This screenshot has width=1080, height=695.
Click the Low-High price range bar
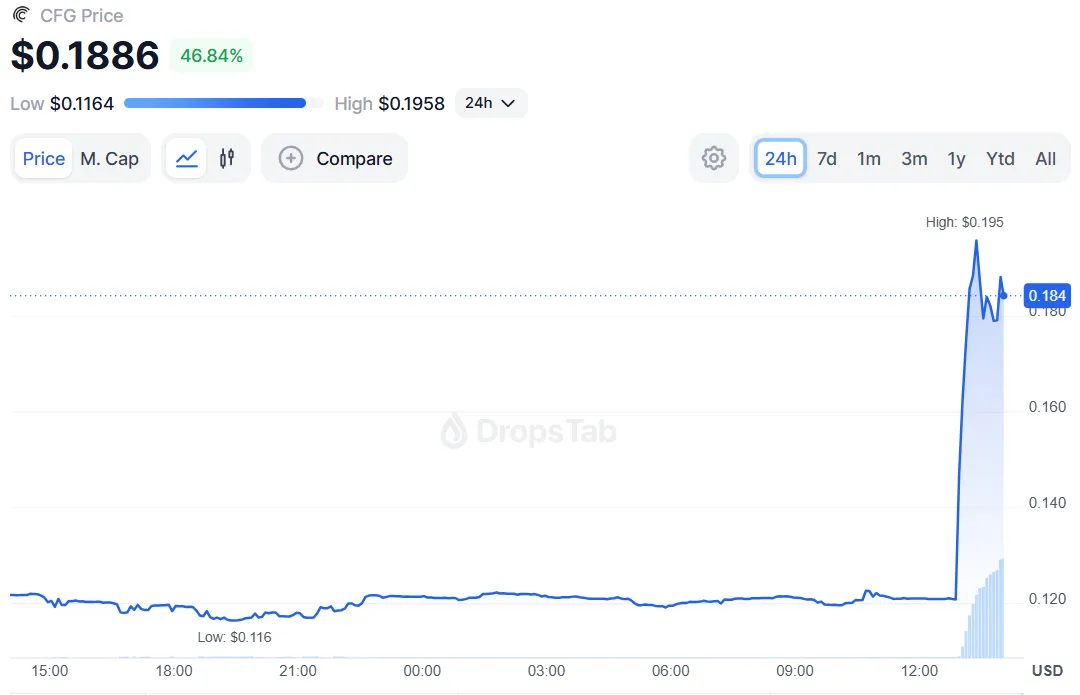223,103
